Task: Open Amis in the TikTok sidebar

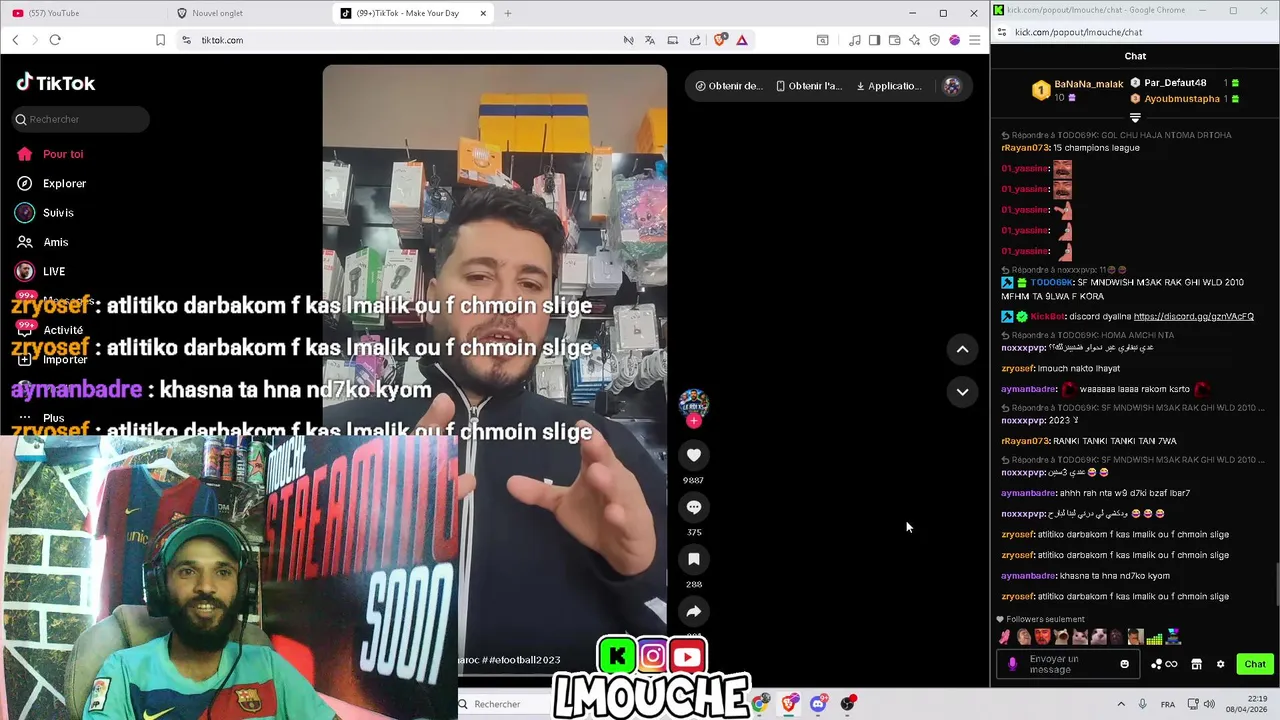Action: pyautogui.click(x=43, y=242)
